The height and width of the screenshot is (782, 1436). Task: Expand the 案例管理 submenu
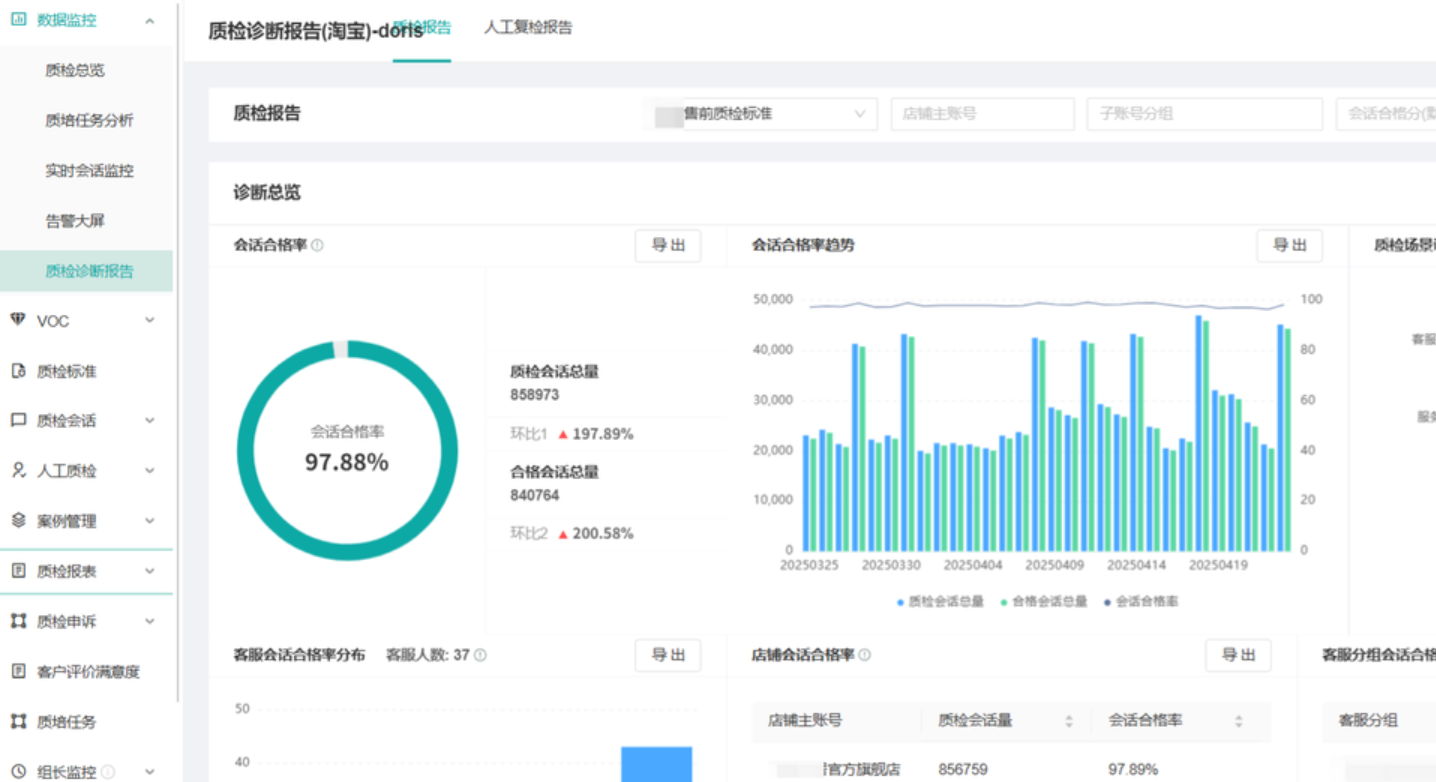click(150, 521)
